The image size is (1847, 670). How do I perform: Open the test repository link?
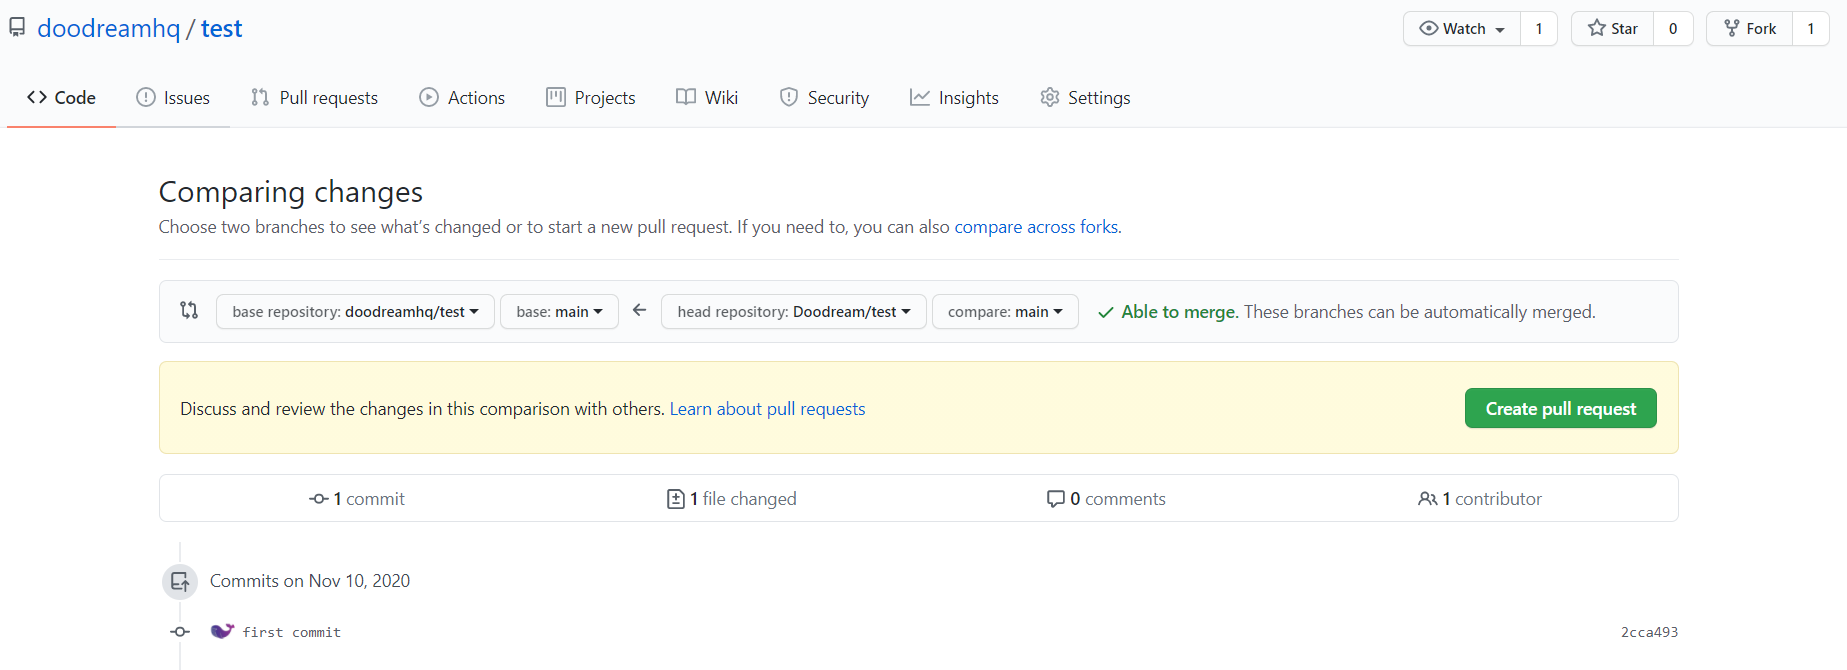click(x=221, y=28)
